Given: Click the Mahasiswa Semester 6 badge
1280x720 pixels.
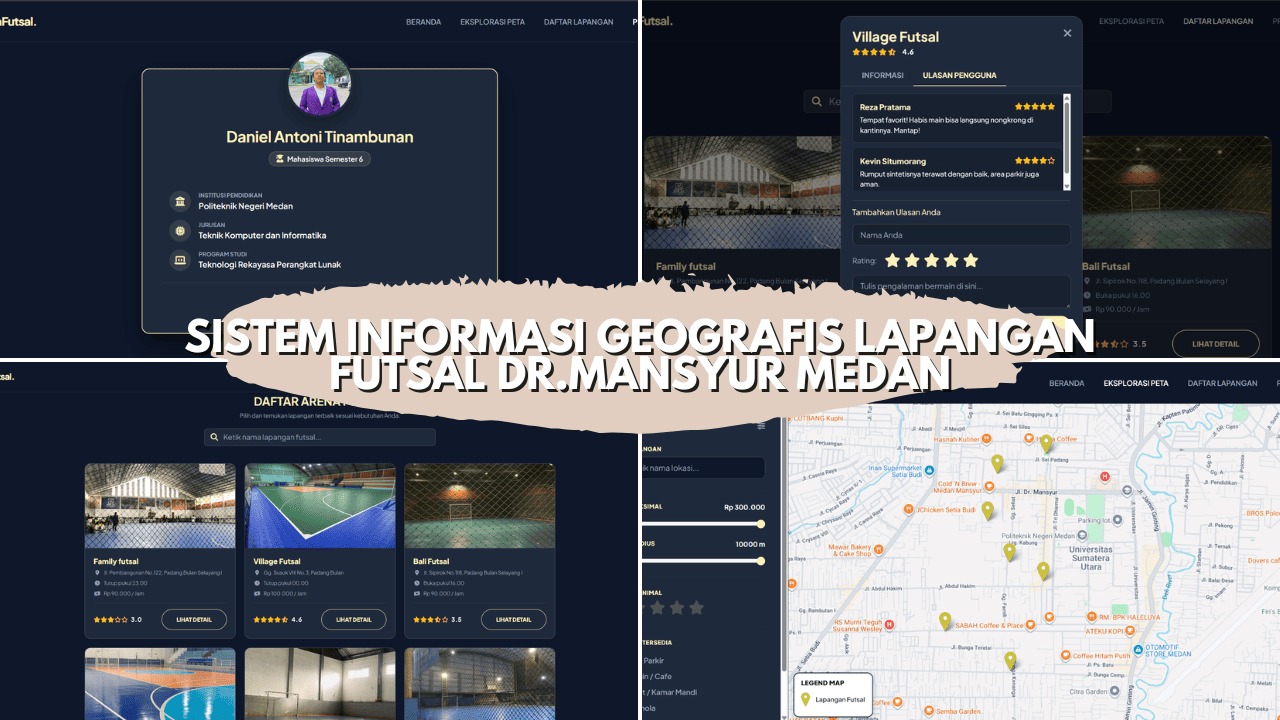Looking at the screenshot, I should (320, 158).
